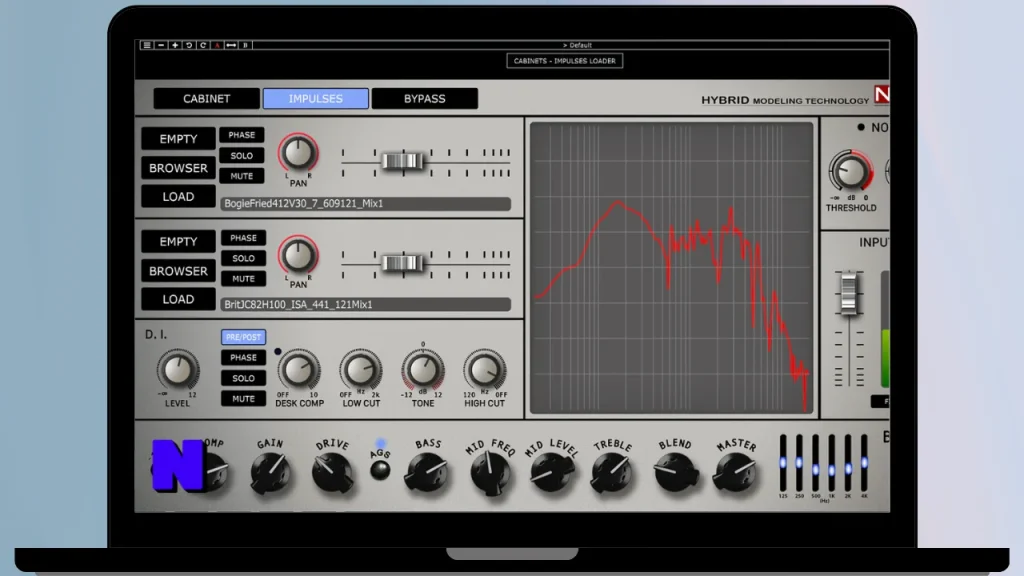Click the 500 Hz EQ band slider
This screenshot has width=1024, height=576.
[816, 463]
